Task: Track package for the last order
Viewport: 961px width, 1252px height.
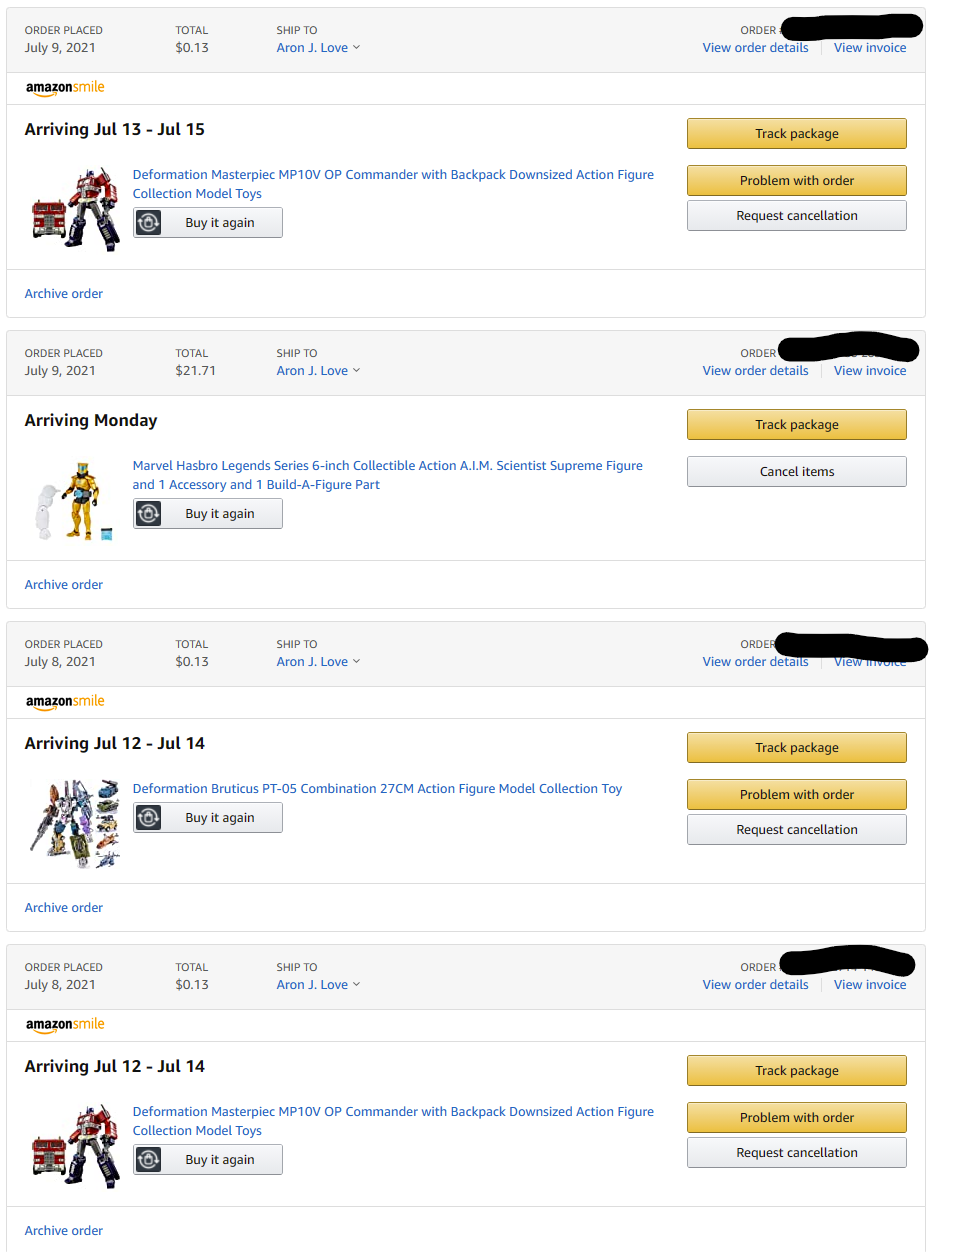Action: 796,1071
